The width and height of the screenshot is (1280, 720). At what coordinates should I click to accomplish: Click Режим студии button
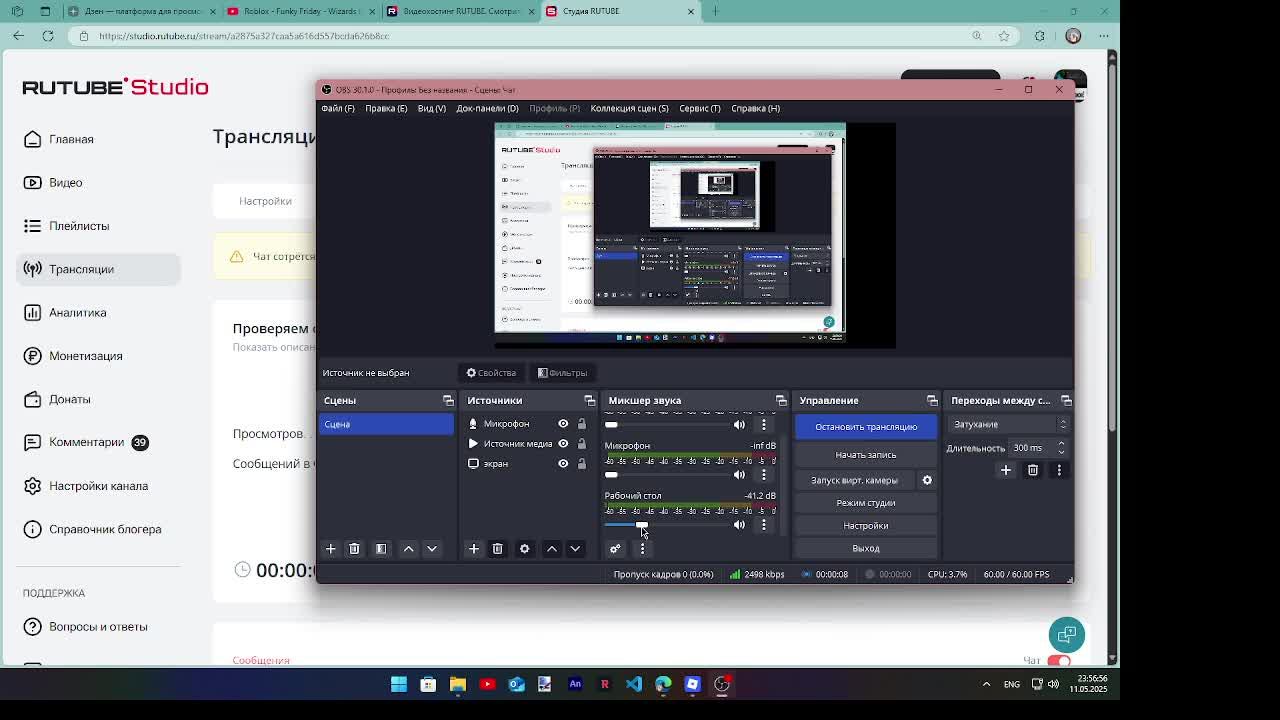pyautogui.click(x=866, y=503)
